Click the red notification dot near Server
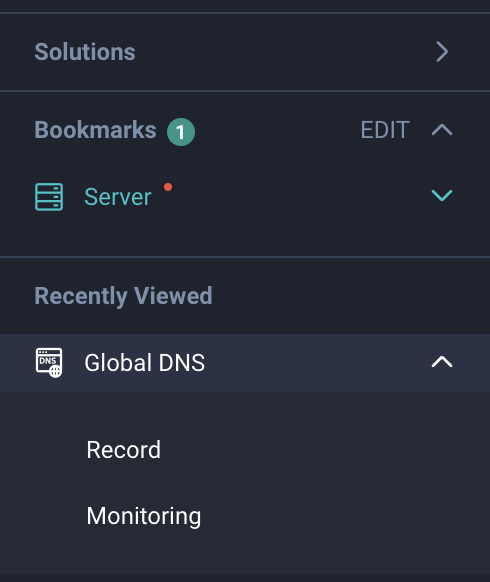Image resolution: width=490 pixels, height=582 pixels. click(168, 187)
